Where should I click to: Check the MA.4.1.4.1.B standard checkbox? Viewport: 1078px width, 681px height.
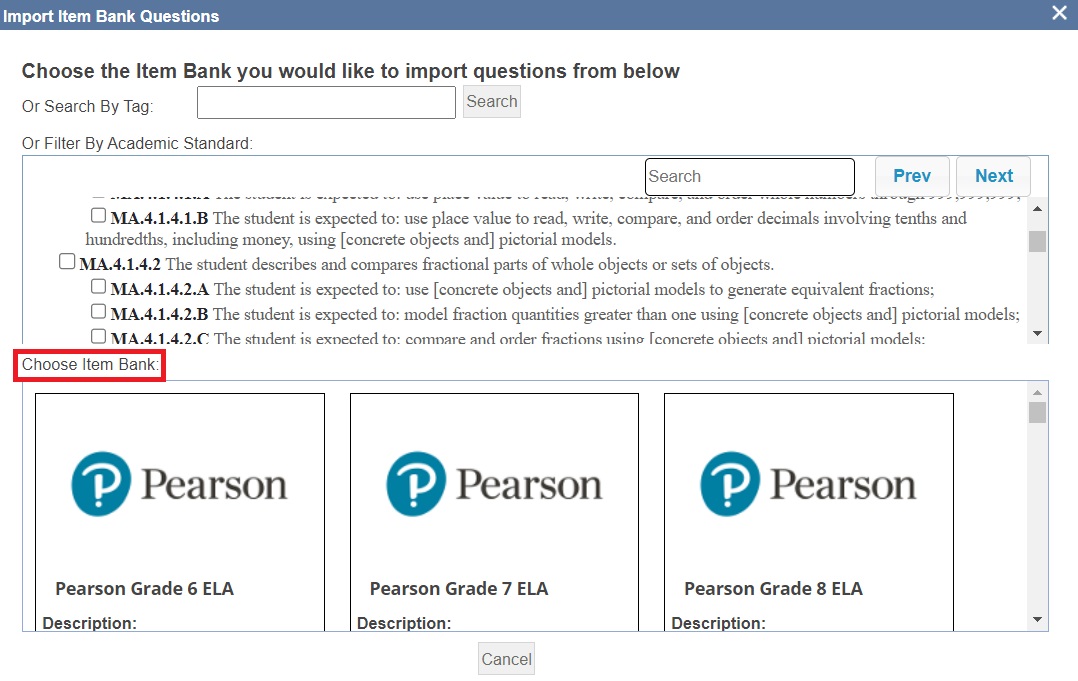tap(98, 216)
